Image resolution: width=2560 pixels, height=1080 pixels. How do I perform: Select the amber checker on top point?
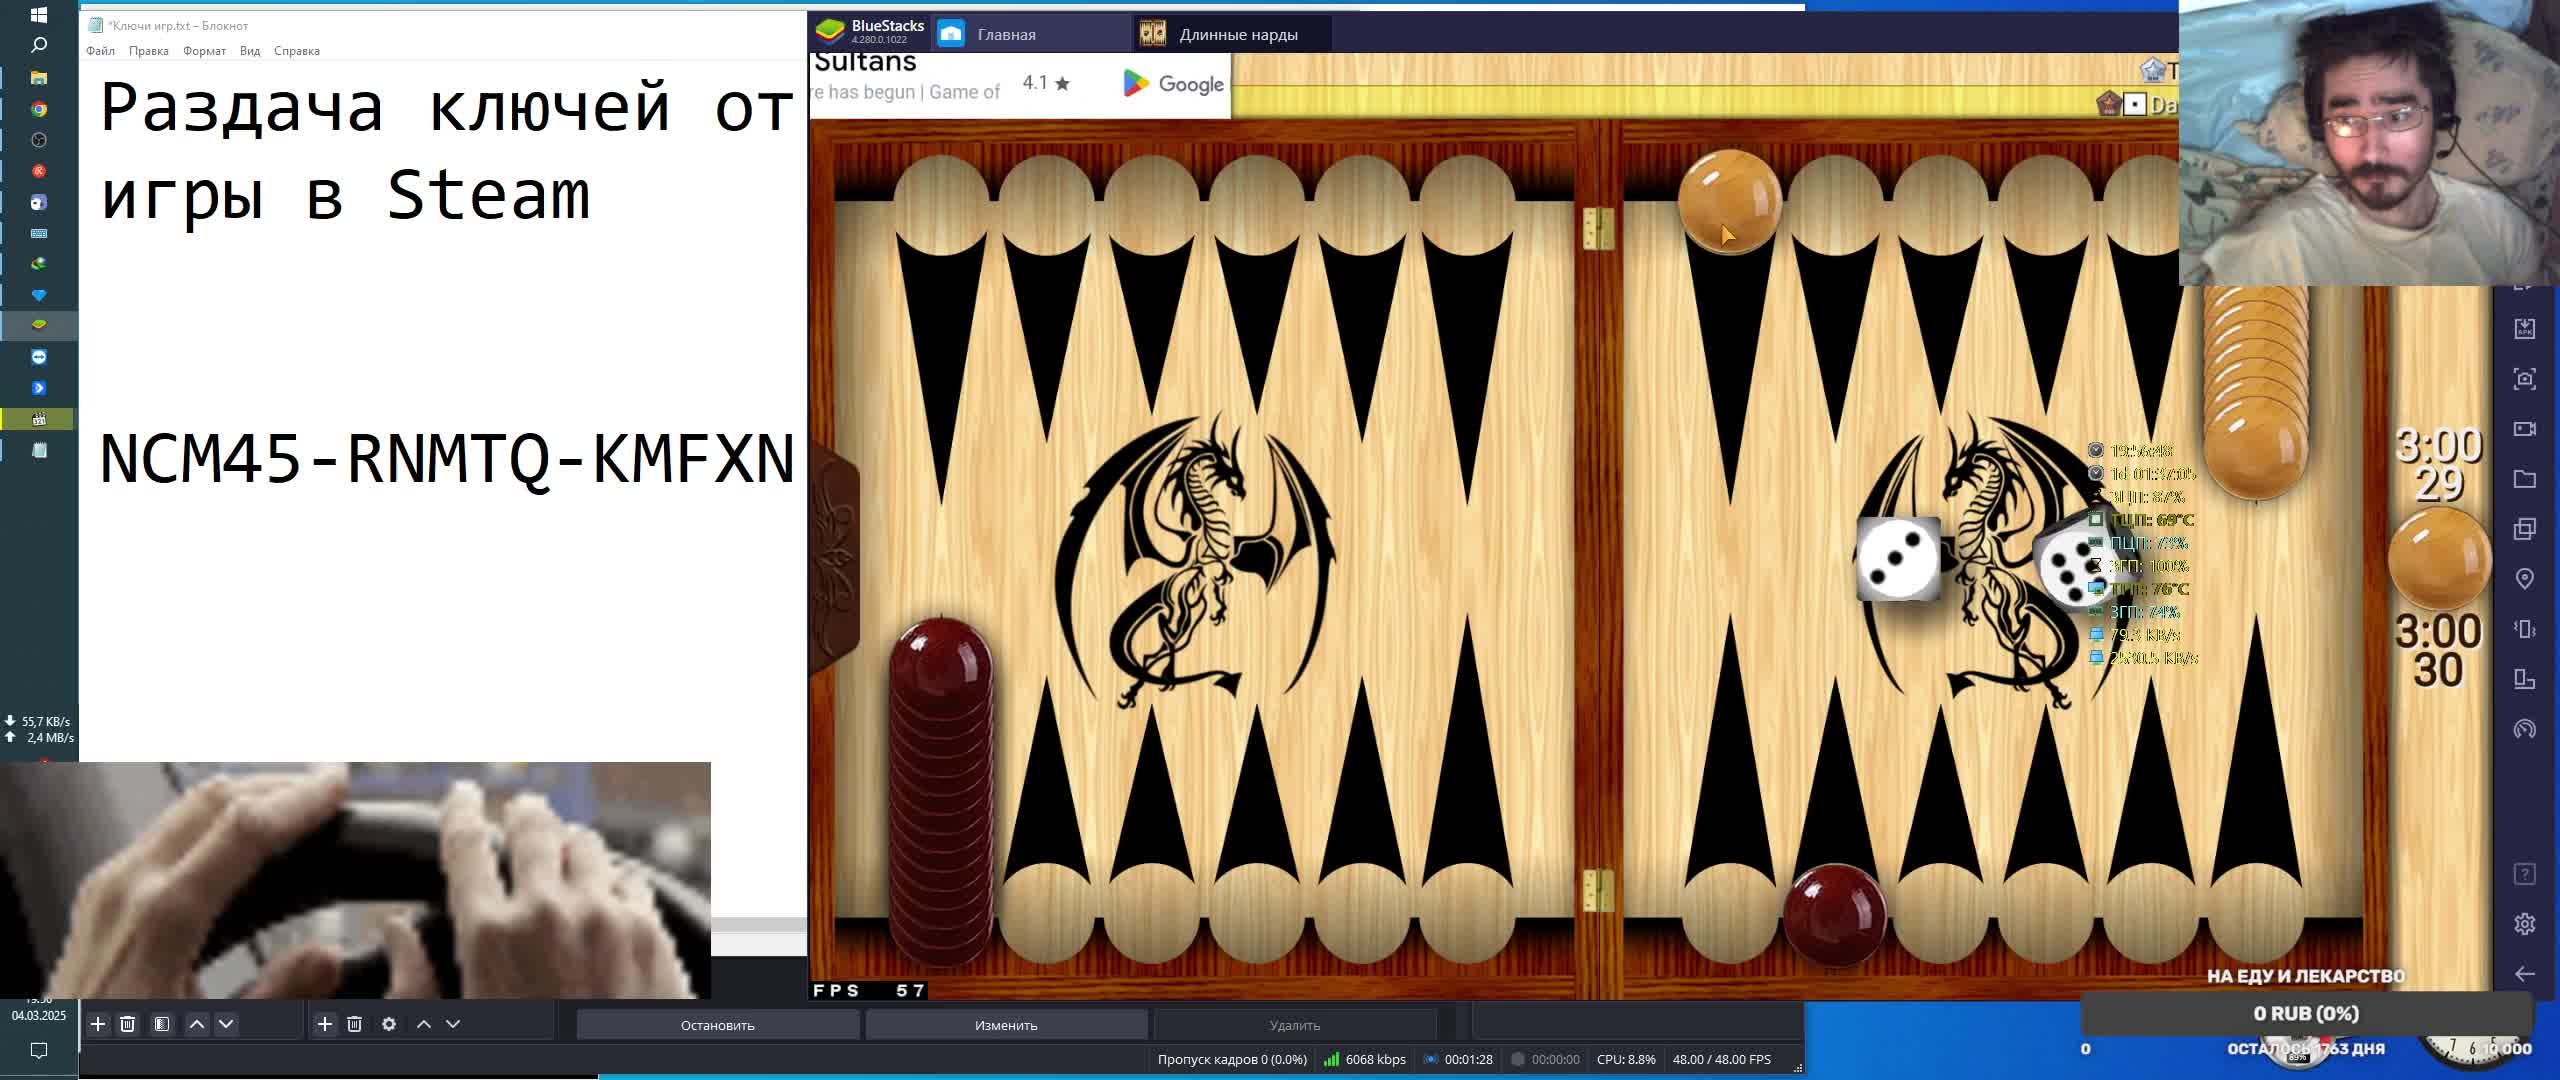point(1729,201)
